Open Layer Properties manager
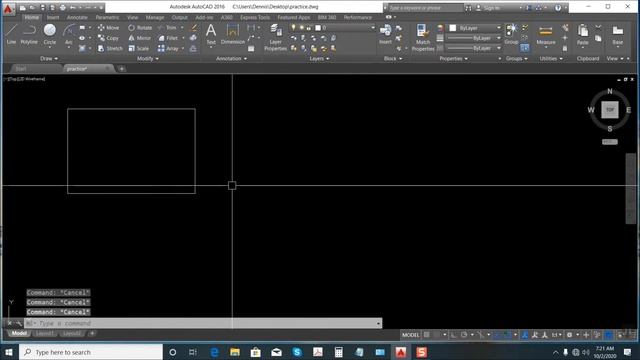640x360 pixels. pos(276,38)
